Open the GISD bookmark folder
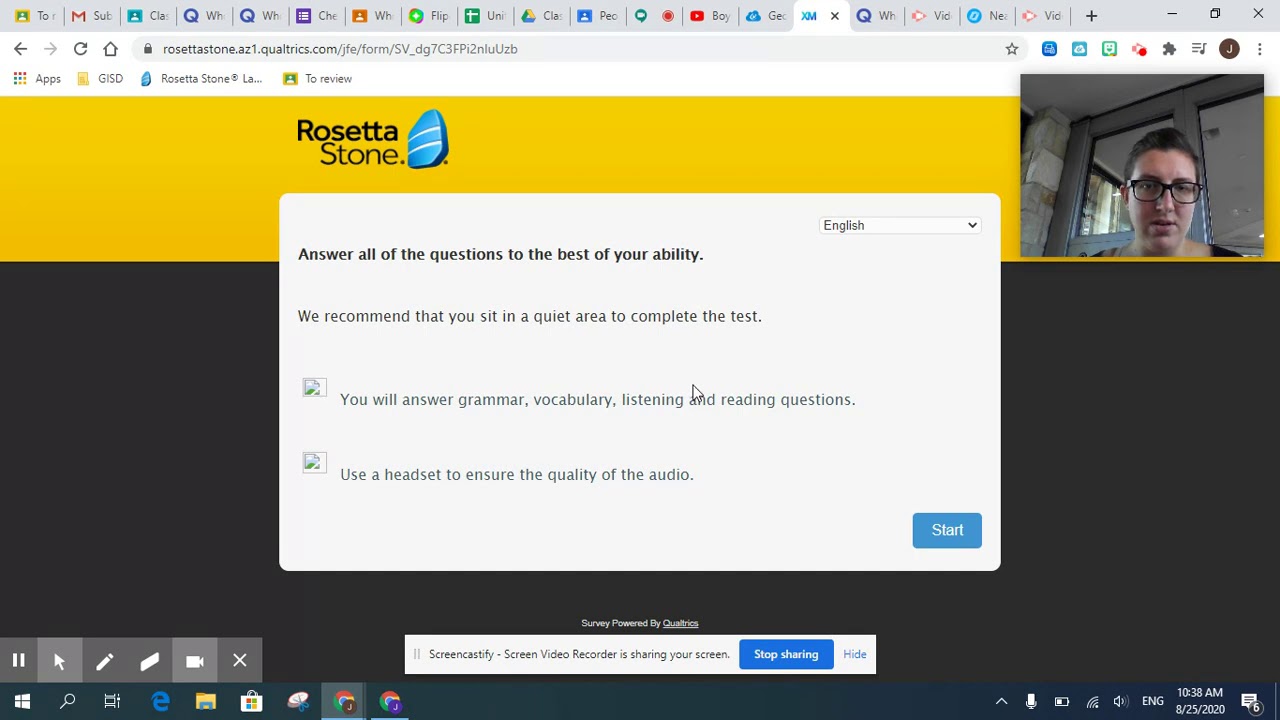The height and width of the screenshot is (720, 1280). (x=98, y=78)
